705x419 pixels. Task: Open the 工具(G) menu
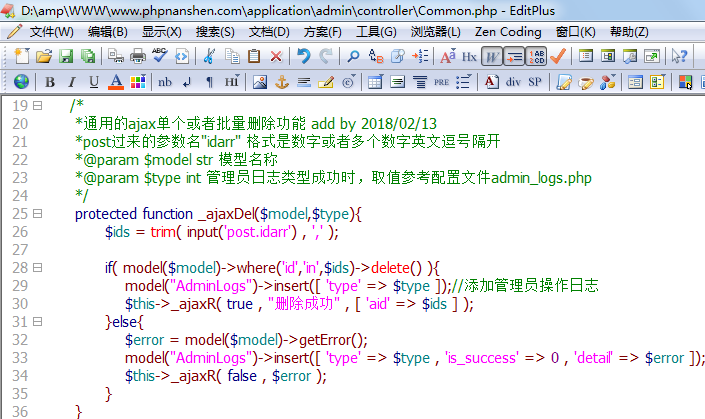pyautogui.click(x=376, y=32)
